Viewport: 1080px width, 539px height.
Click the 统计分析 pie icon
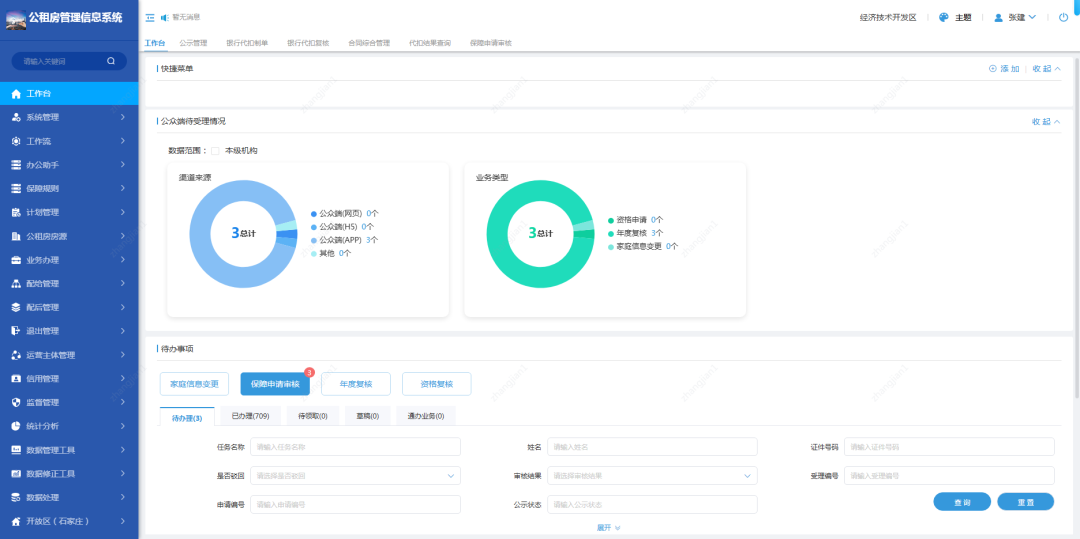point(17,426)
